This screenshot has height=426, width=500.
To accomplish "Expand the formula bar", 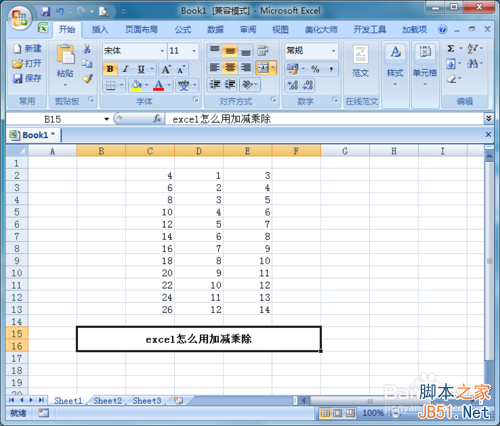I will tap(489, 118).
